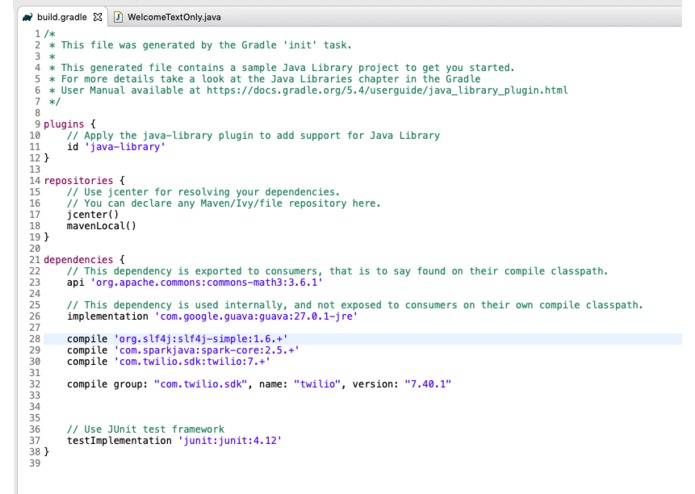Viewport: 695px width, 494px height.
Task: Click the "com.twilio.sdk" group value on line 32
Action: [x=200, y=384]
